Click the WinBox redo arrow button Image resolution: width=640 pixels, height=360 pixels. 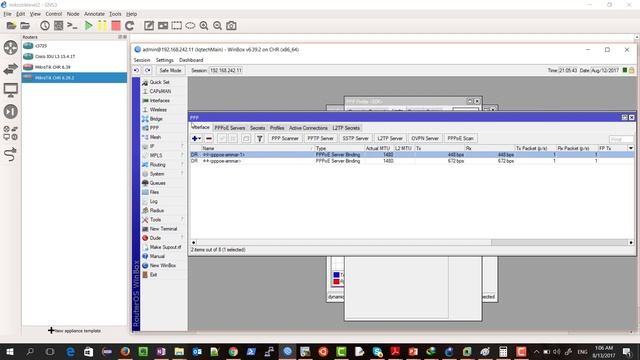click(x=148, y=70)
